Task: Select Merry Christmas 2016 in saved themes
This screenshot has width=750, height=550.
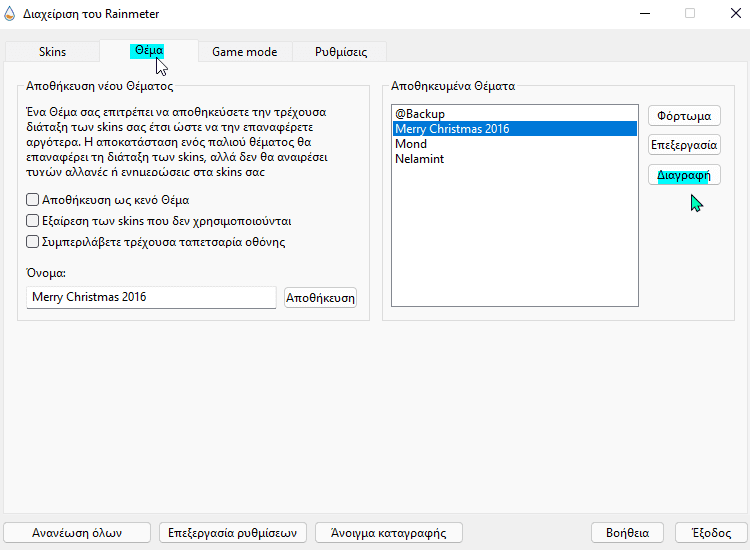Action: coord(515,129)
